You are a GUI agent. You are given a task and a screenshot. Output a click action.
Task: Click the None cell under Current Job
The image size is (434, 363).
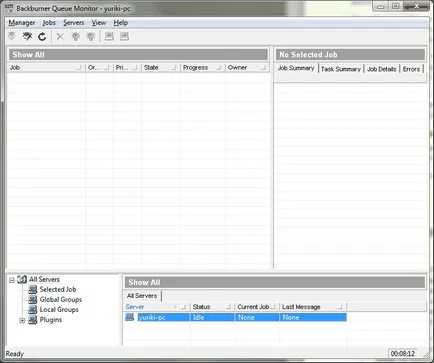tap(257, 317)
